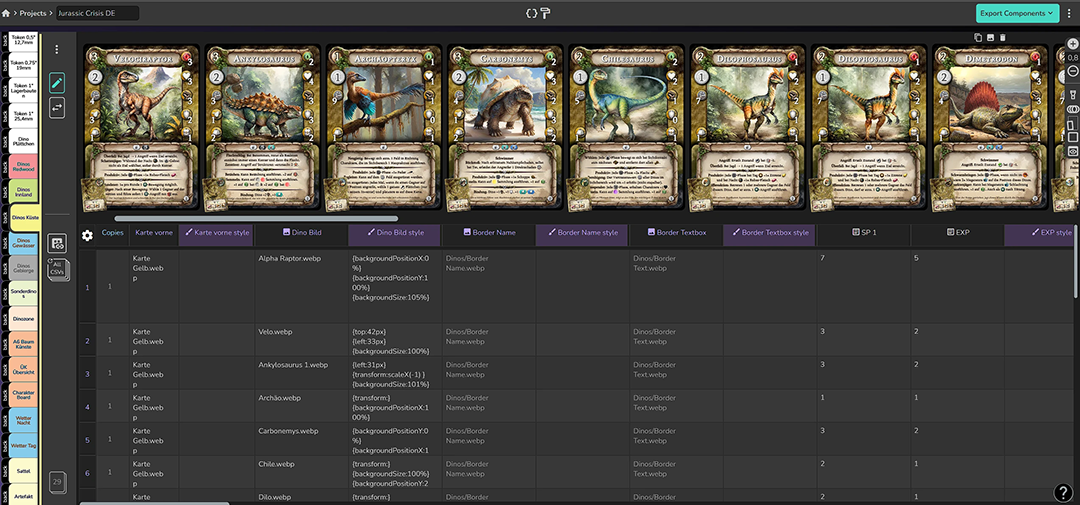Click the Dino Bild column header
This screenshot has height=505, width=1080.
point(302,233)
